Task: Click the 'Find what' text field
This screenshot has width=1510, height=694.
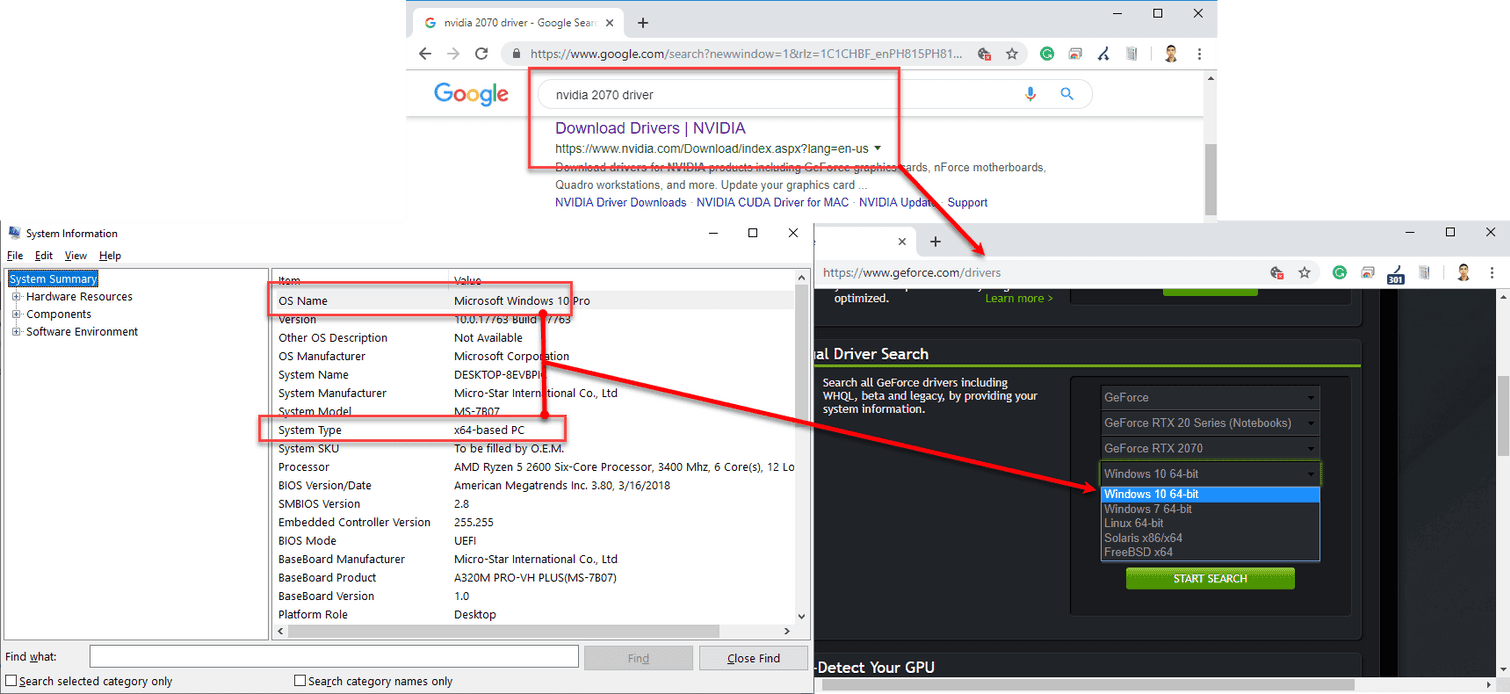Action: [334, 657]
